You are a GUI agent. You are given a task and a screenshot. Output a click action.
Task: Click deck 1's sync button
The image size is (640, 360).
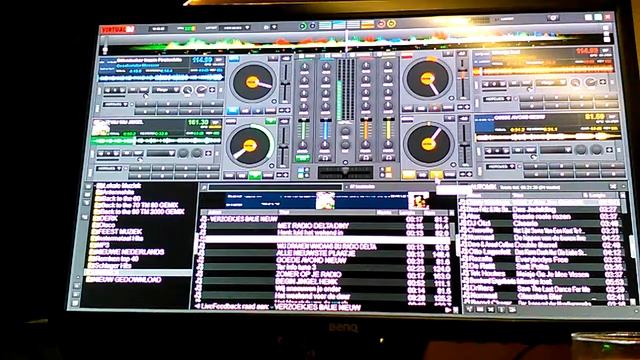tap(271, 110)
